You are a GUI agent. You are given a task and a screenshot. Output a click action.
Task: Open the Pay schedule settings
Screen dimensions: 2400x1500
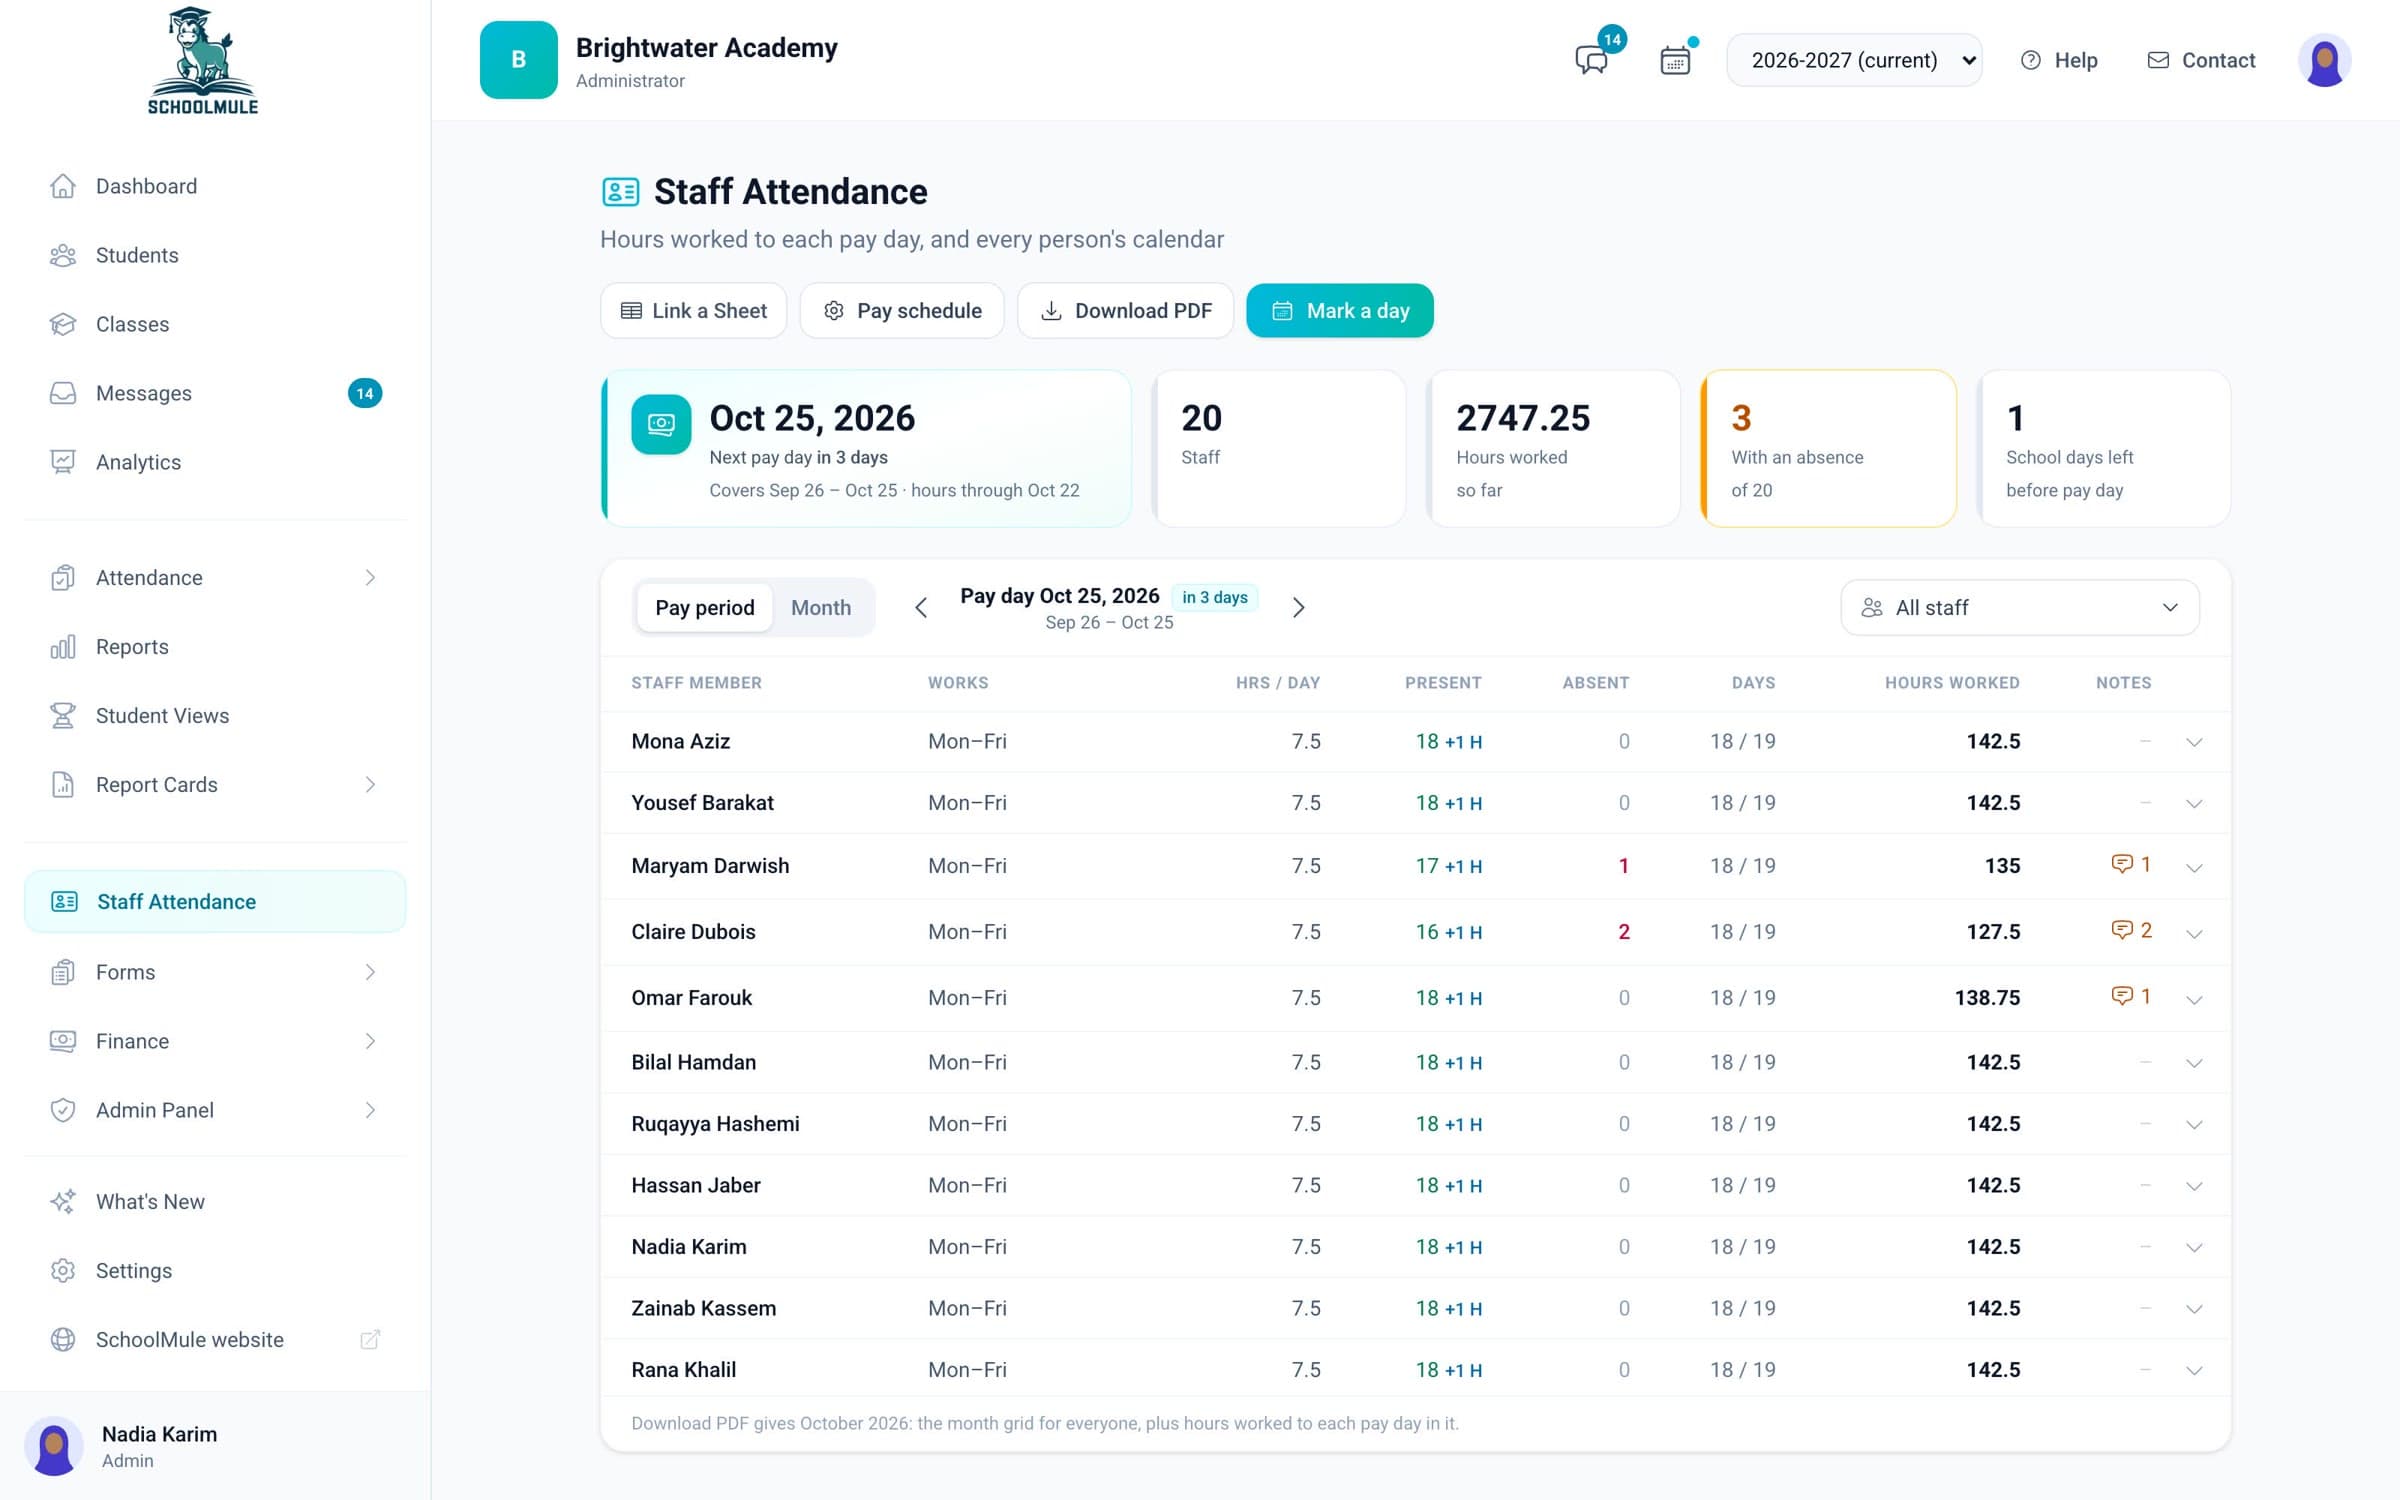coord(902,311)
